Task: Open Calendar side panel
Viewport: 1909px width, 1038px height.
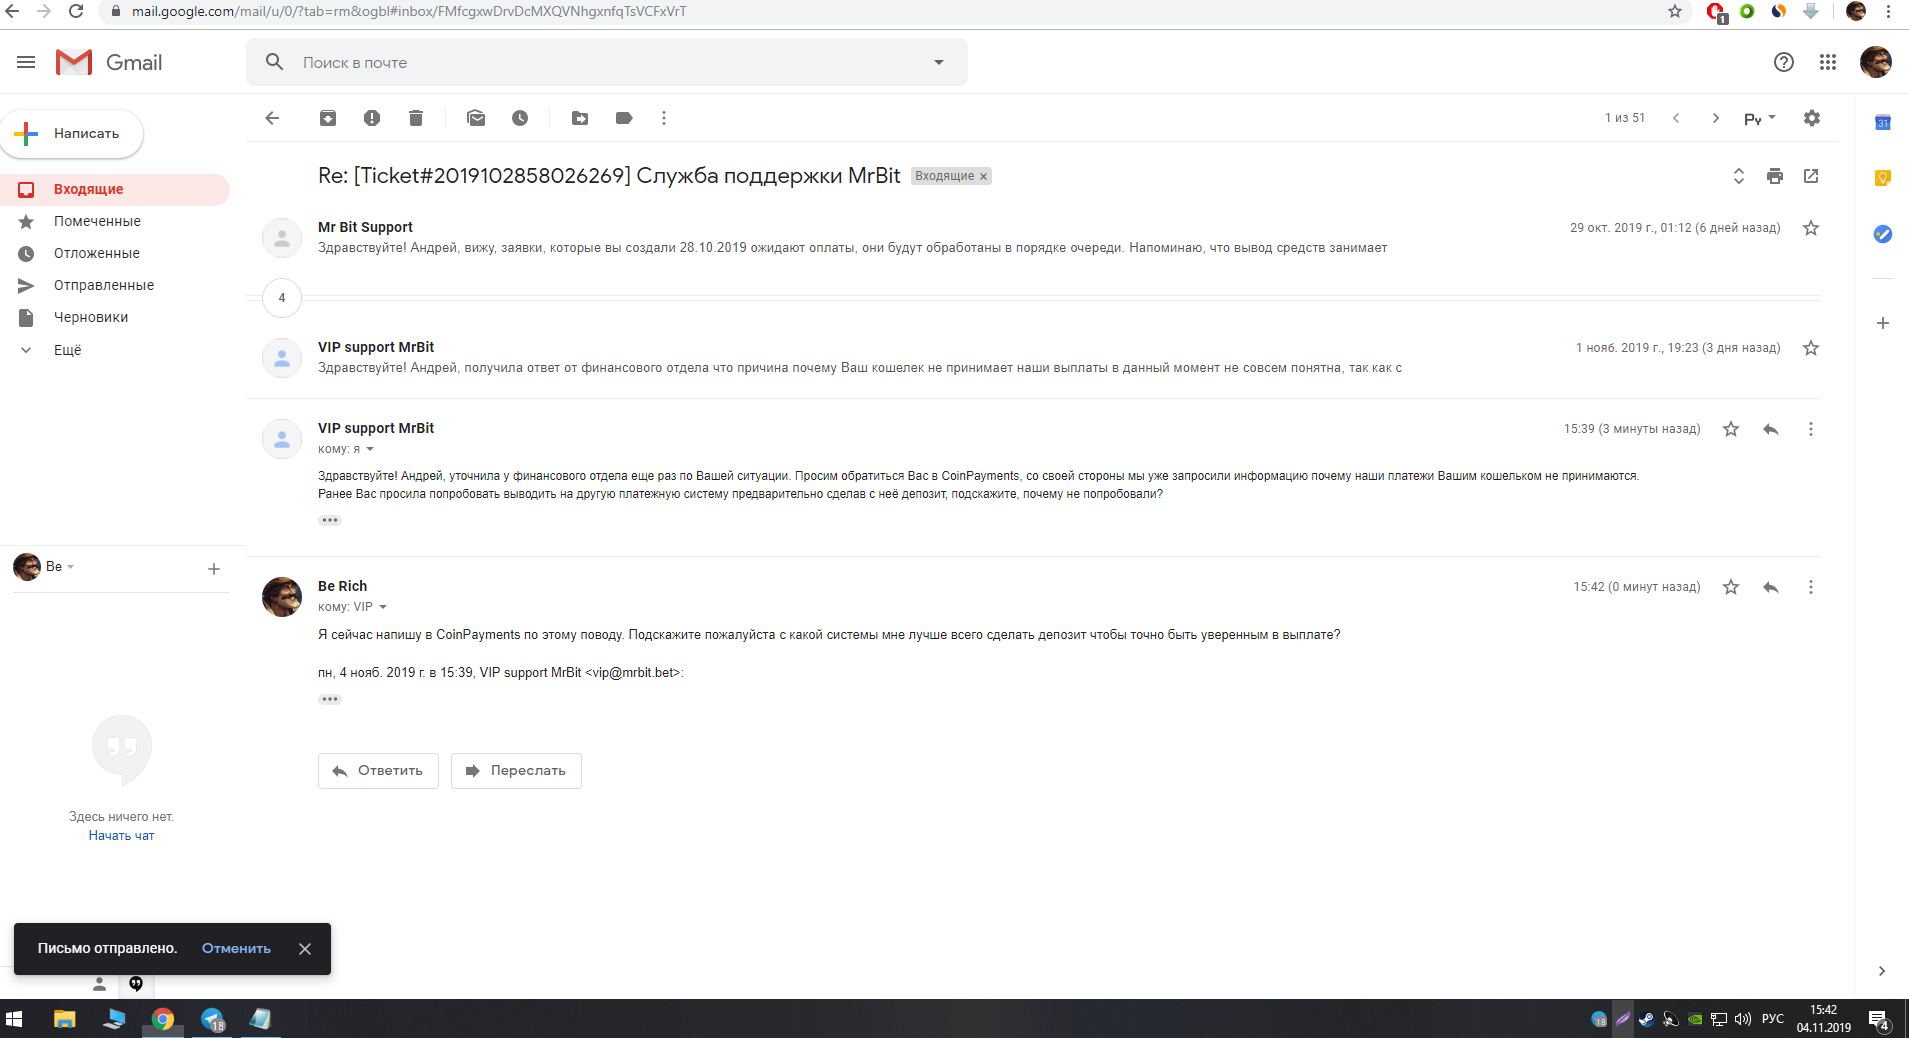Action: 1883,123
